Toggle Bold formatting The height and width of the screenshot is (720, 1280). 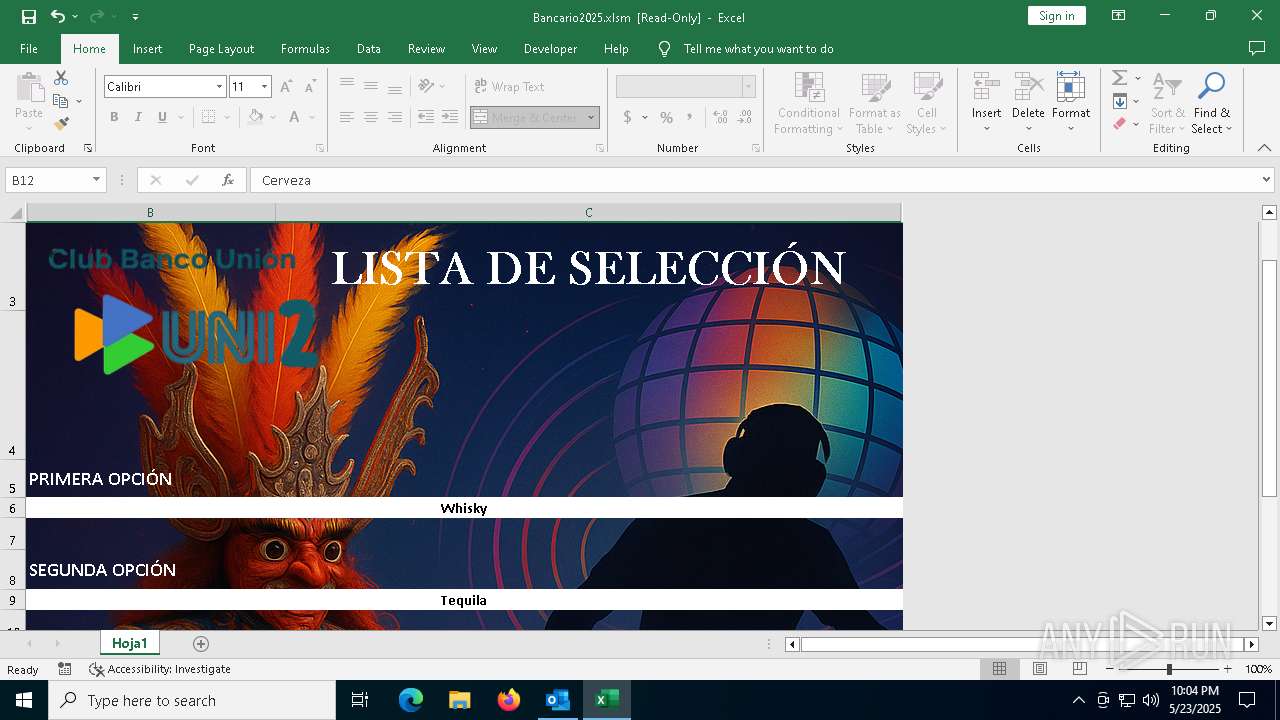(x=114, y=117)
